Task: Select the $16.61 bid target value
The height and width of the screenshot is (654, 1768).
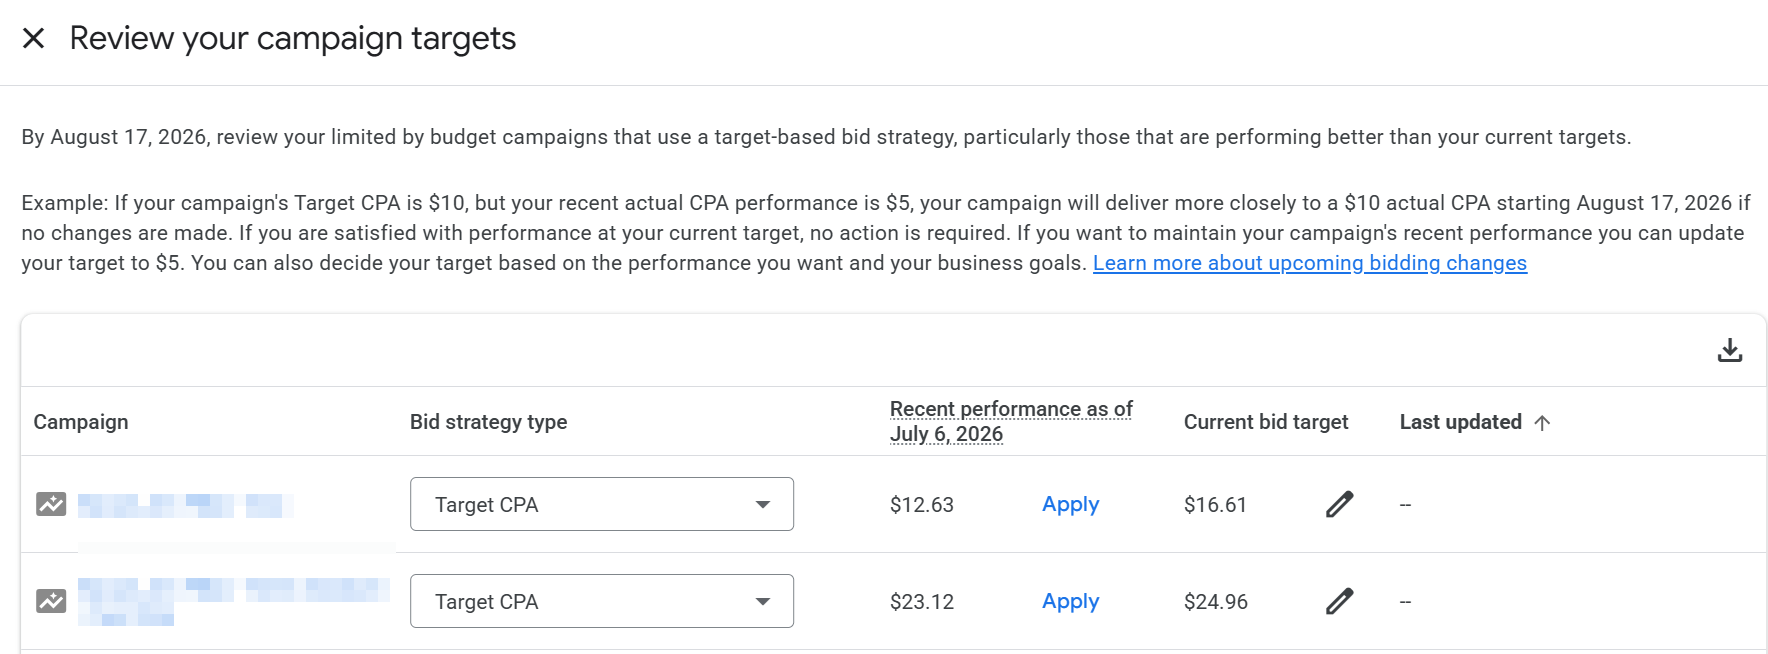Action: pyautogui.click(x=1215, y=505)
